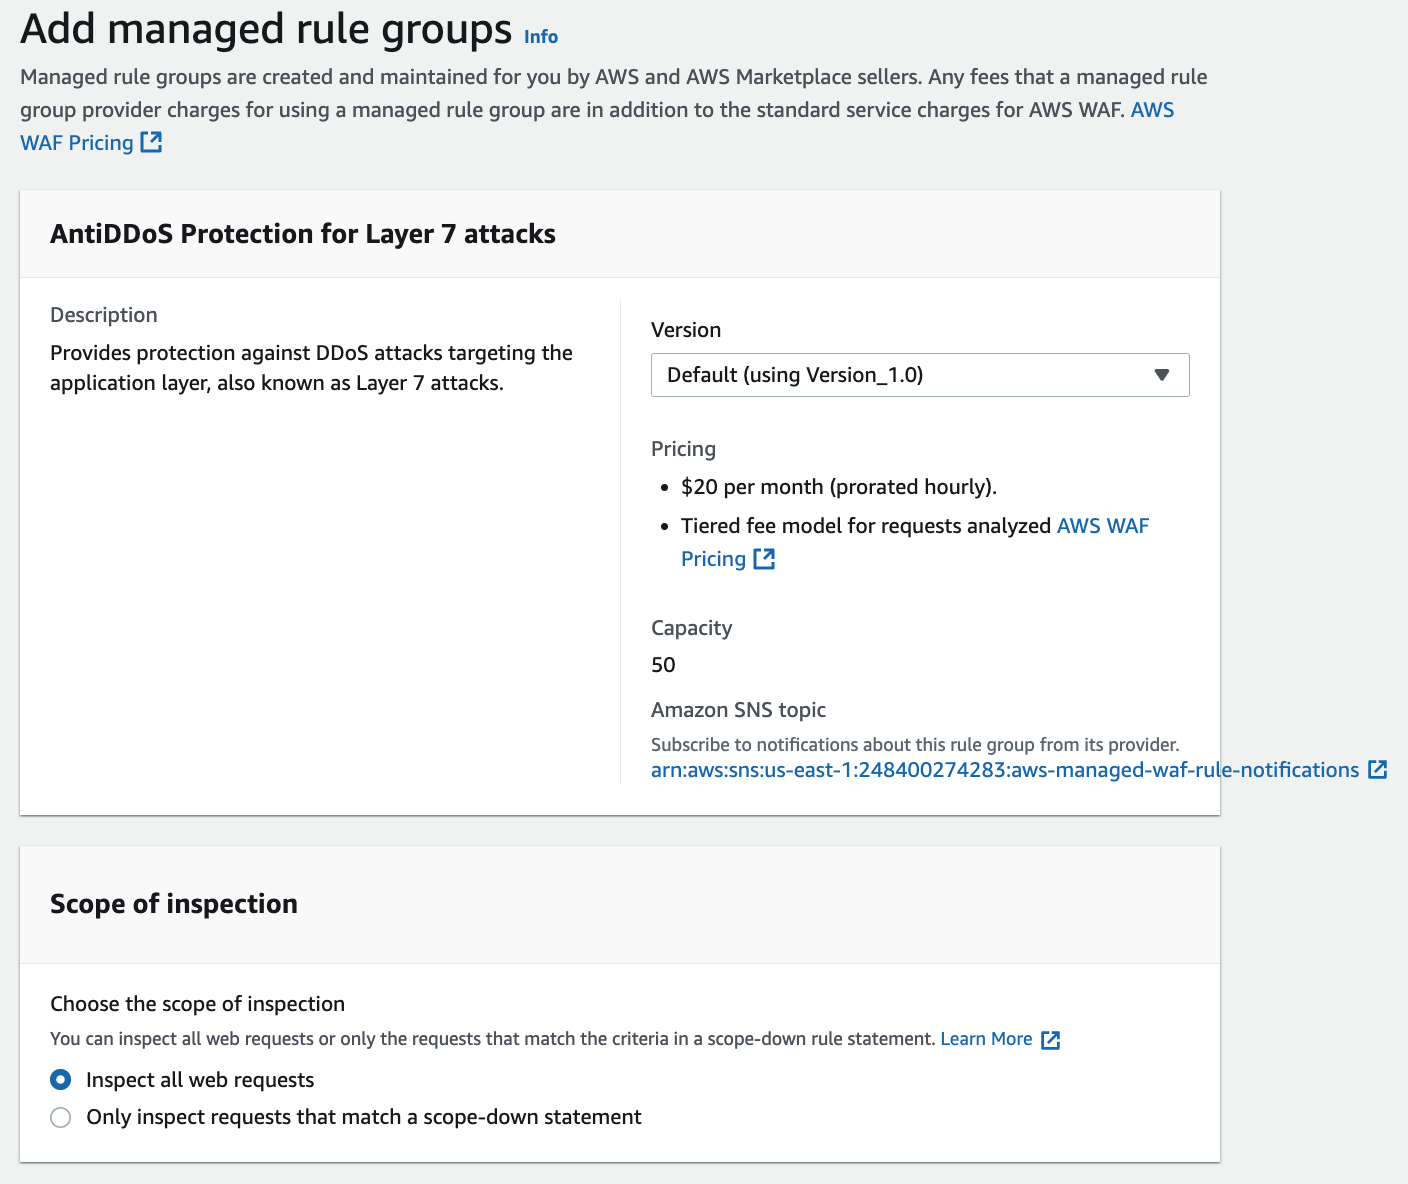Open the Version dropdown showing Default Version_1.0

[x=920, y=375]
